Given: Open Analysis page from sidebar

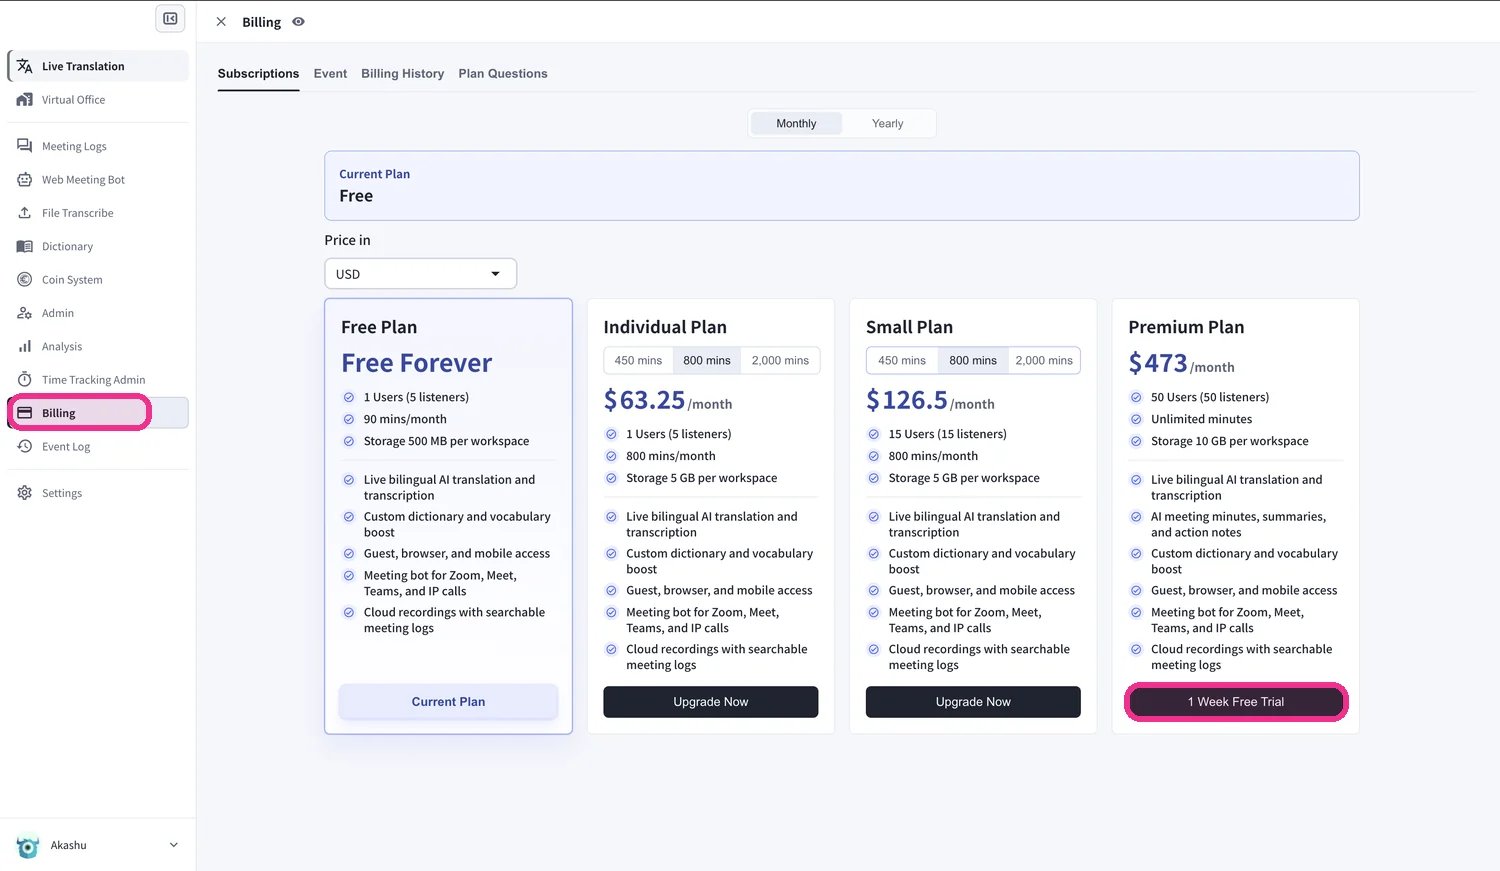Looking at the screenshot, I should 98,346.
